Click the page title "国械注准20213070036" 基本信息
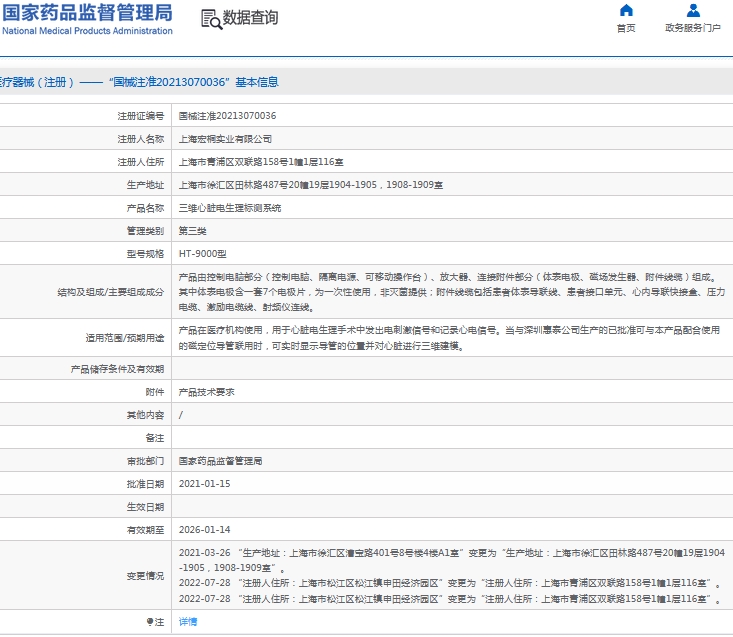 pos(194,82)
